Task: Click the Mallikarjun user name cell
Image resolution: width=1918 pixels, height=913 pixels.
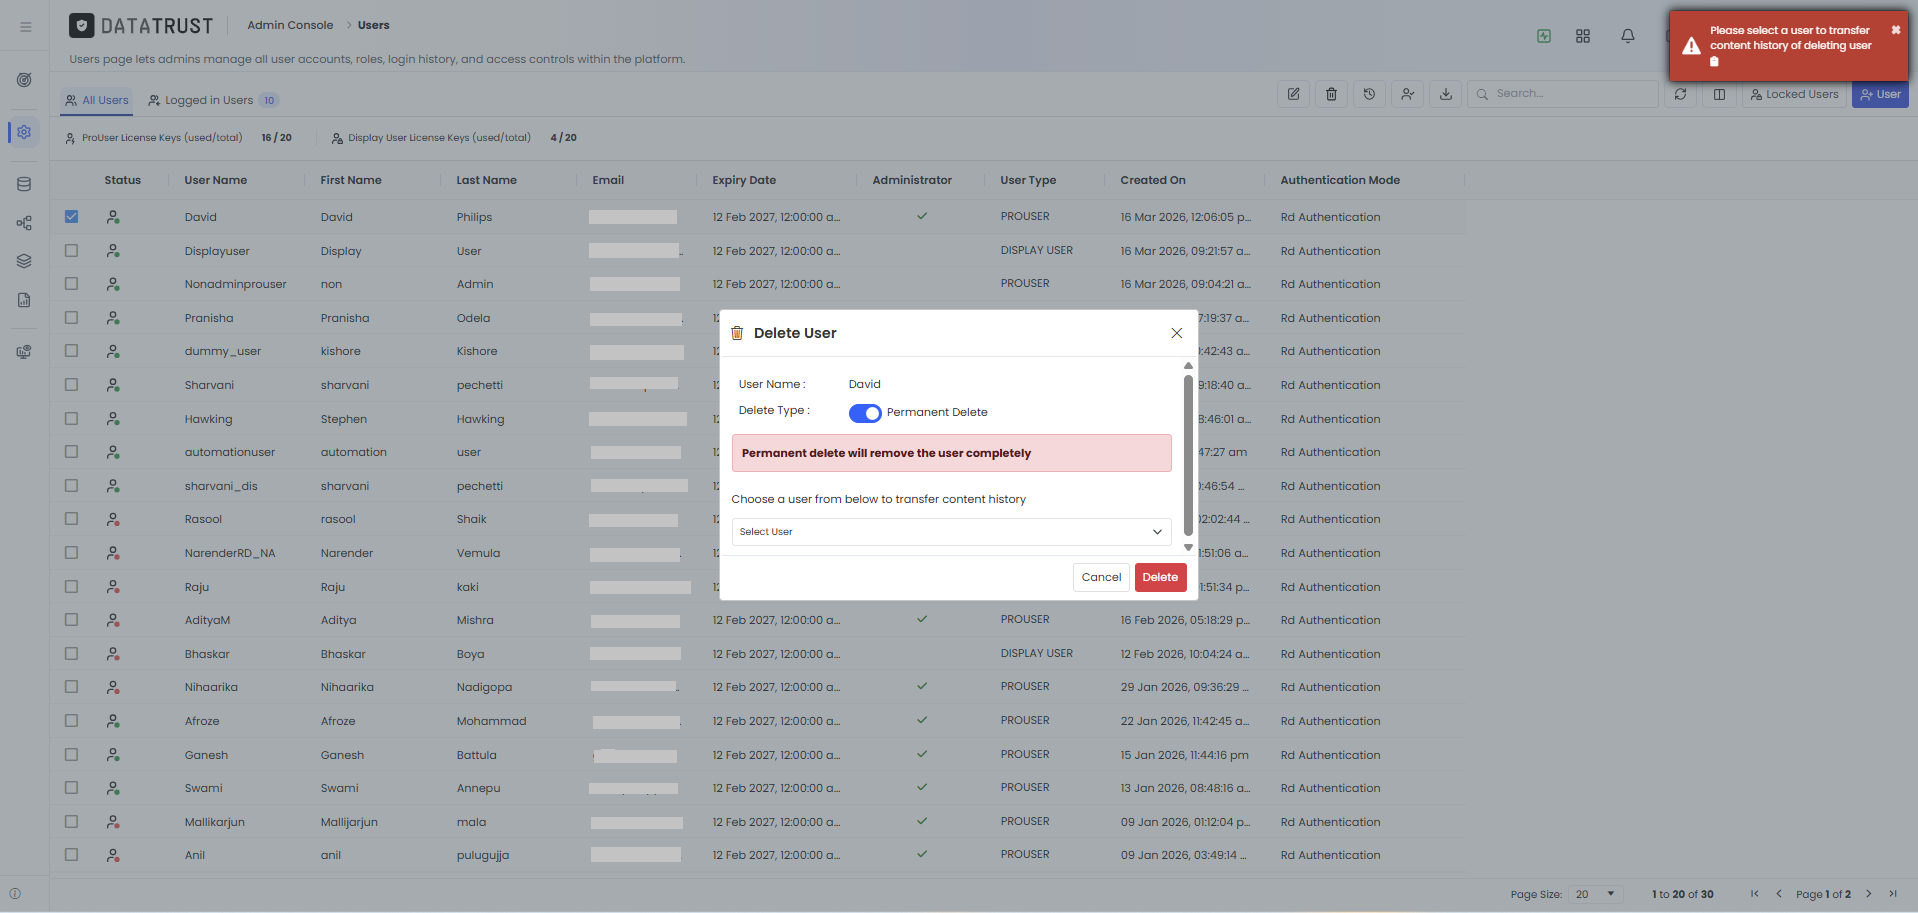Action: click(x=214, y=822)
